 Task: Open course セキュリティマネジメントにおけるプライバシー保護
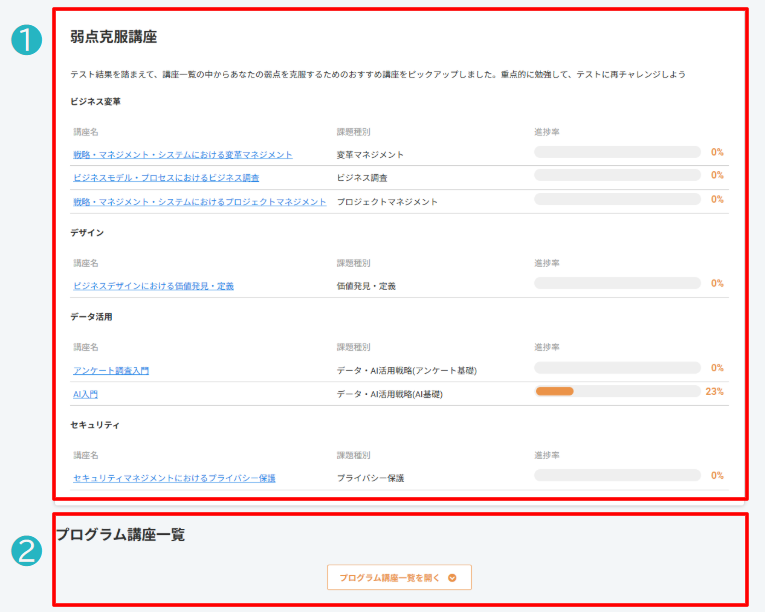[174, 478]
